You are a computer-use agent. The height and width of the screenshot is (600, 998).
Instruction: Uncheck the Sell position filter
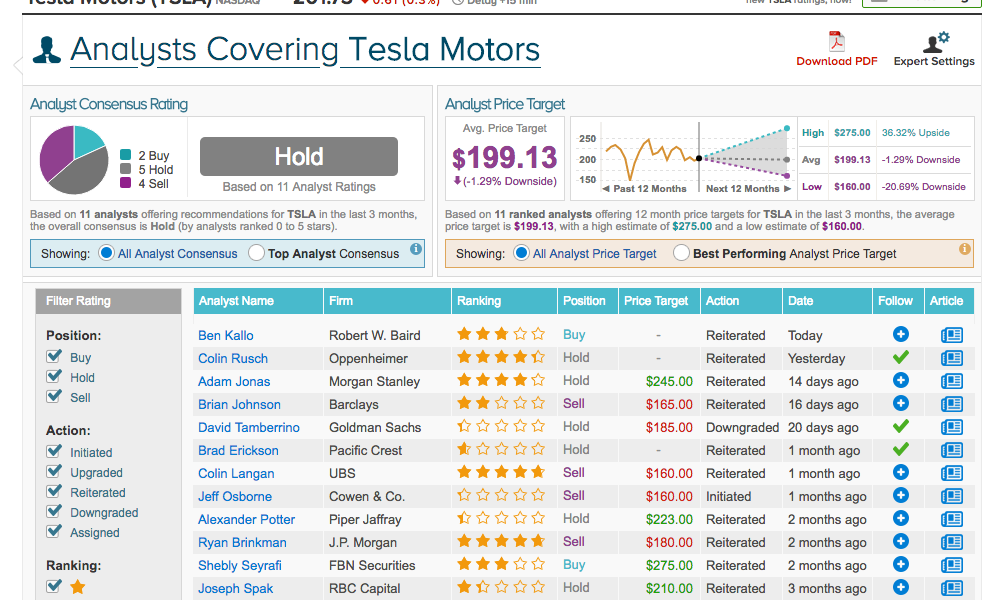click(x=54, y=396)
